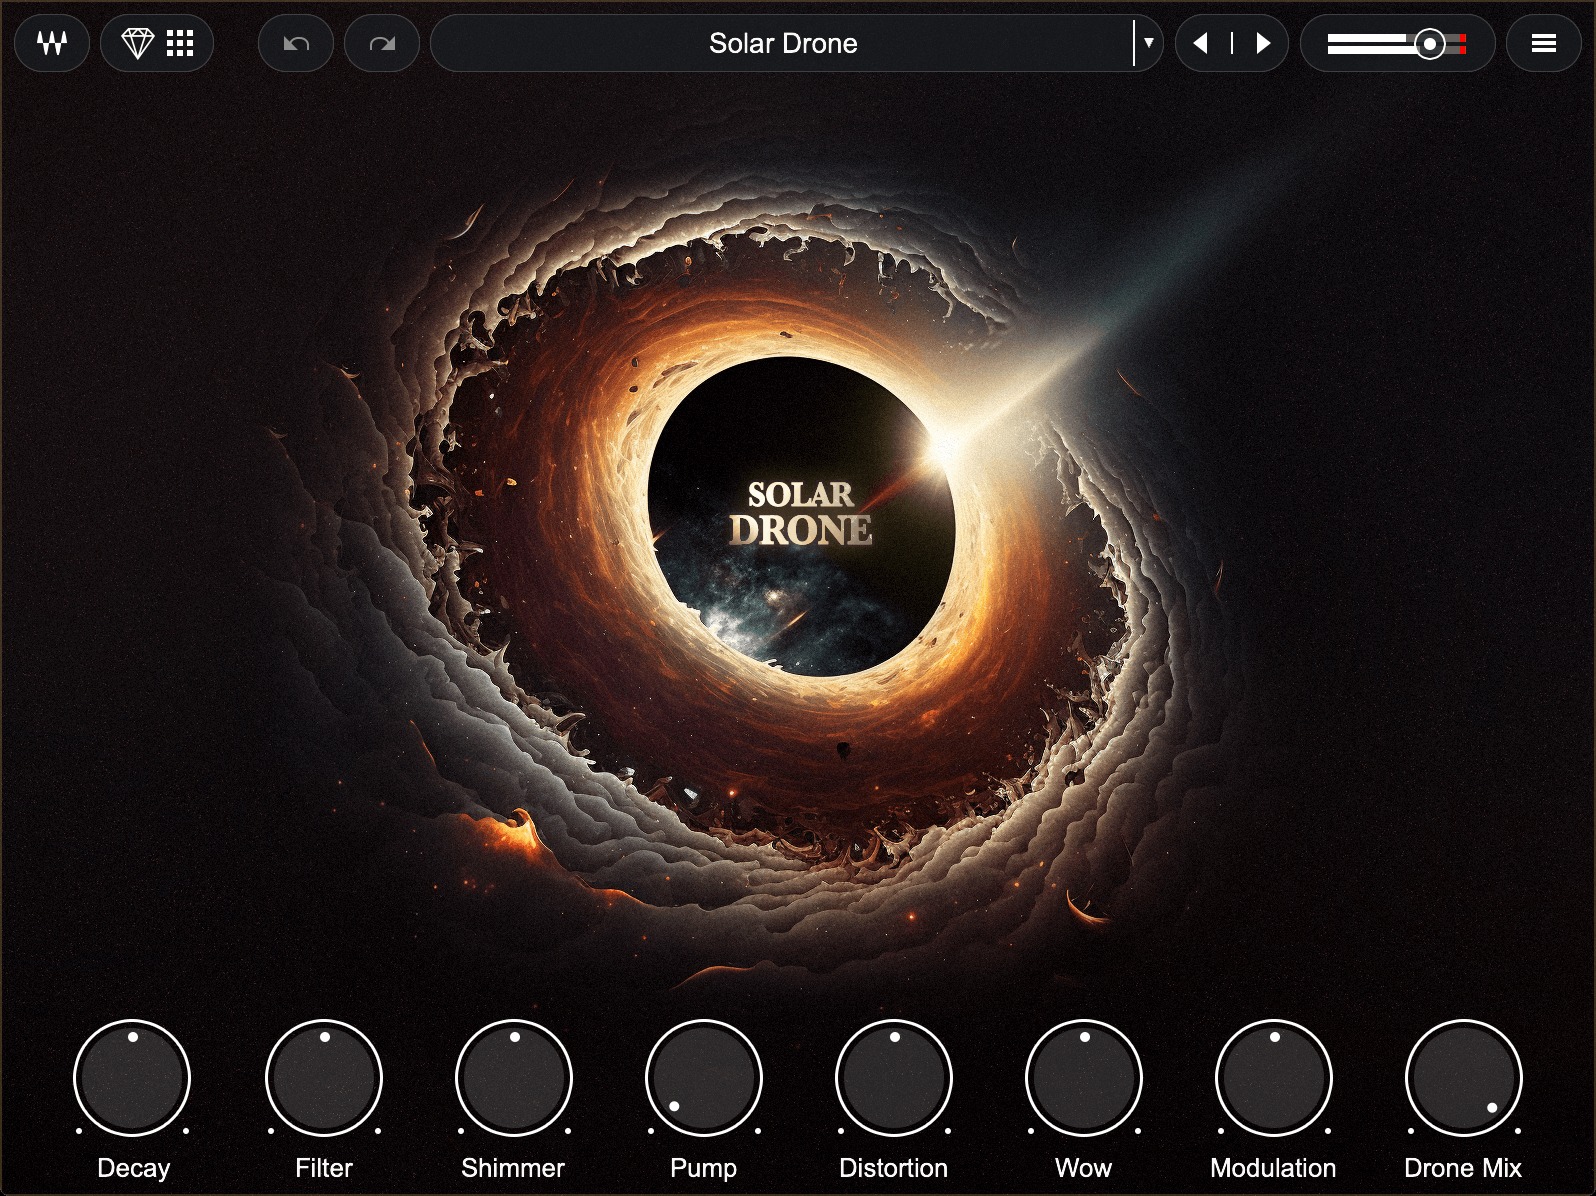Open the hamburger menu
Screen dimensions: 1596x1196
(x=1544, y=43)
